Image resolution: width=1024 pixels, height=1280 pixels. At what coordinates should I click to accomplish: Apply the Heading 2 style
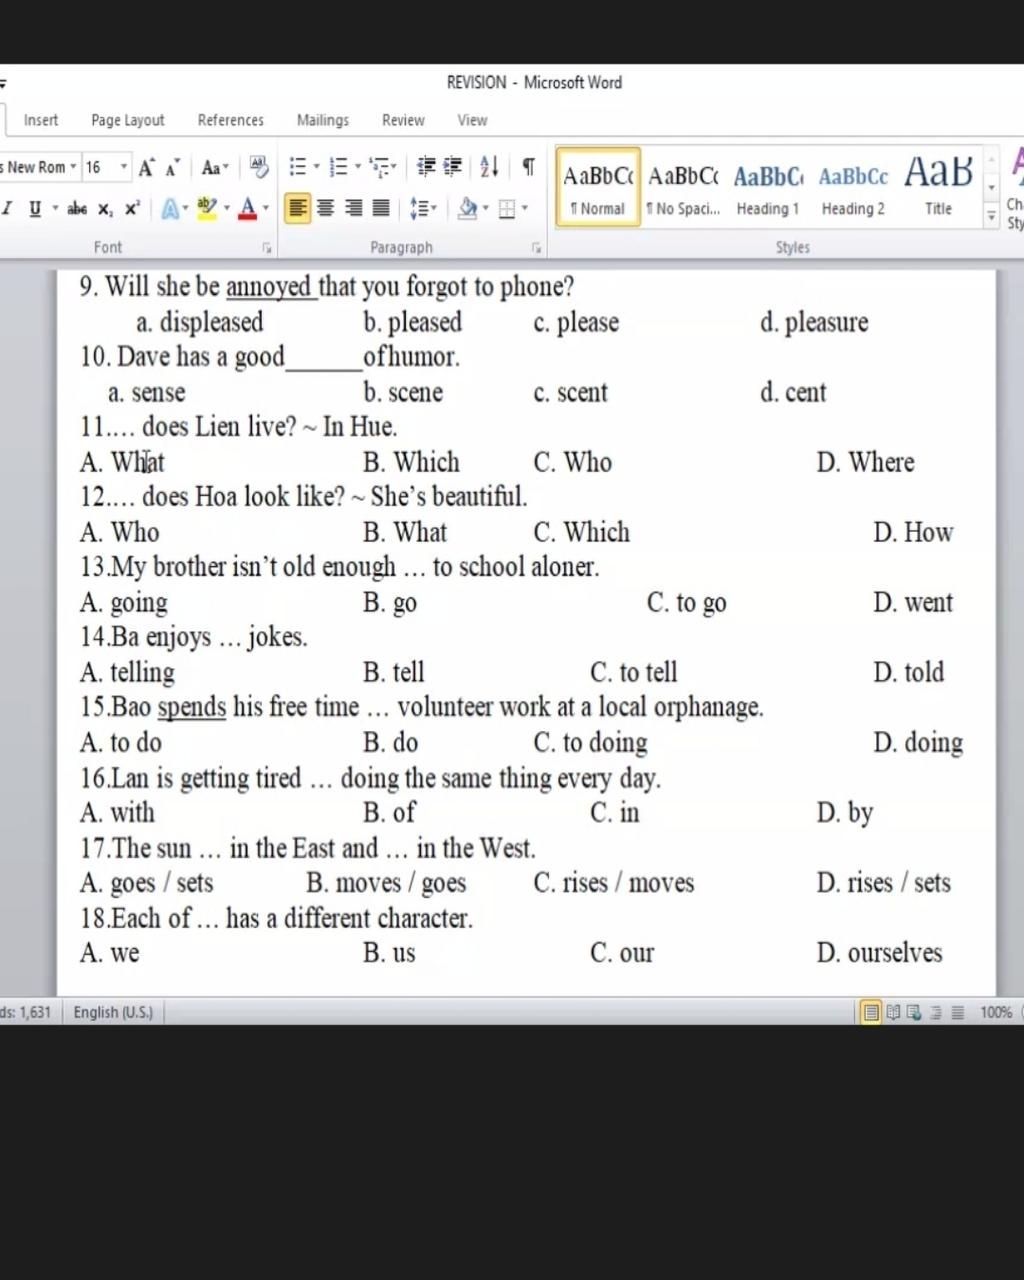pyautogui.click(x=853, y=187)
